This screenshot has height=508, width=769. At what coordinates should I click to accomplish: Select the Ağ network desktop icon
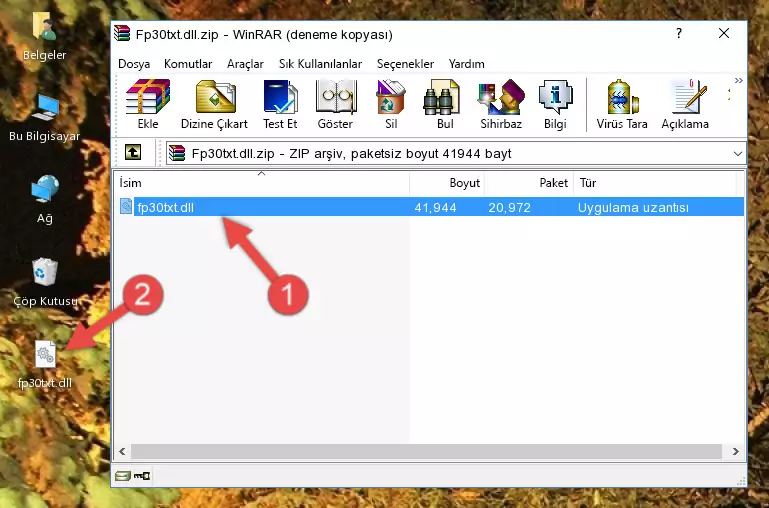pyautogui.click(x=44, y=200)
